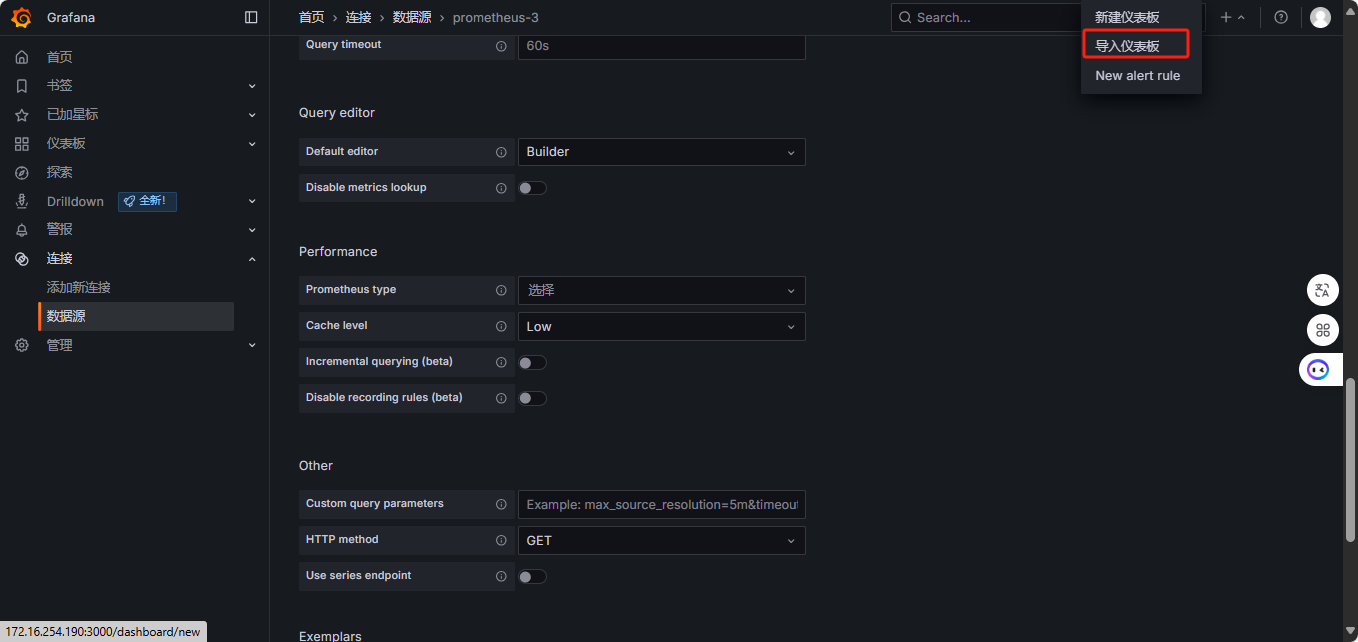Click the compass icon beside 探索
This screenshot has height=642, width=1358.
(x=22, y=172)
